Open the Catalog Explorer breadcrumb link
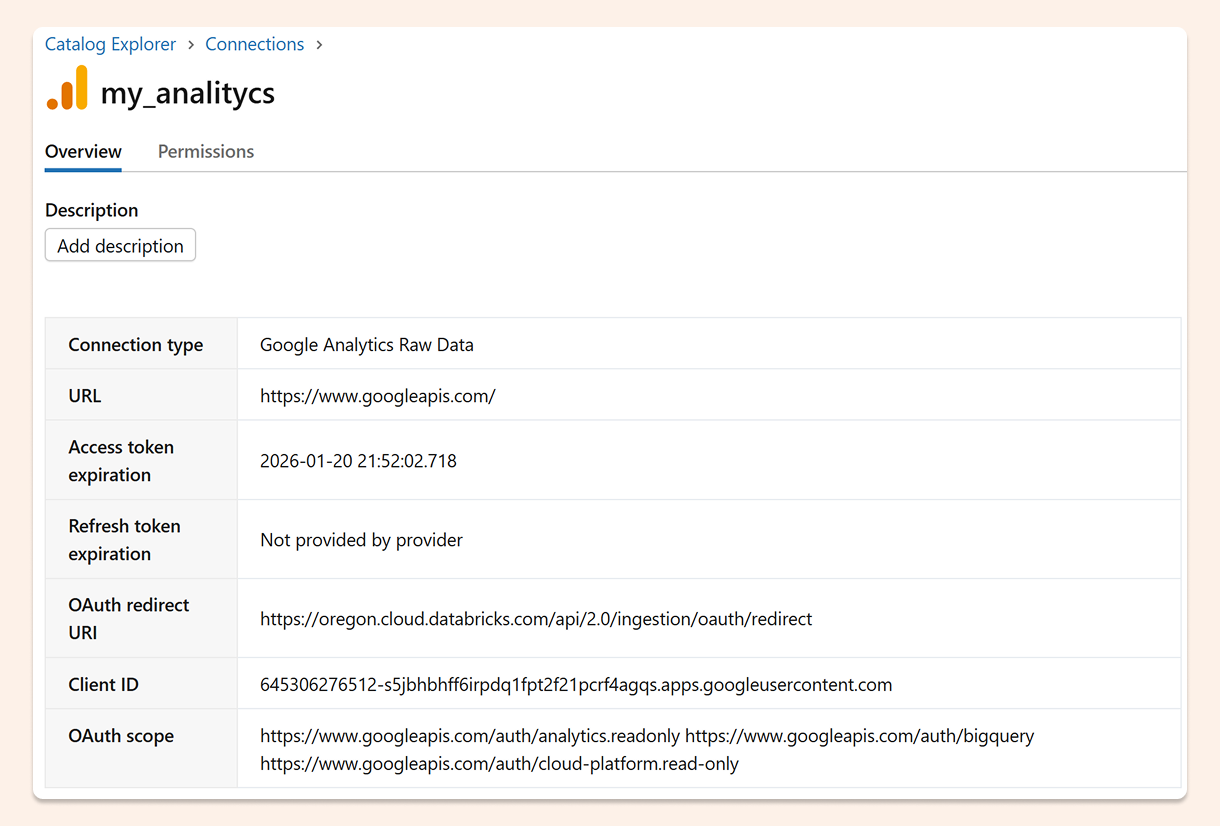Image resolution: width=1220 pixels, height=826 pixels. pyautogui.click(x=110, y=44)
